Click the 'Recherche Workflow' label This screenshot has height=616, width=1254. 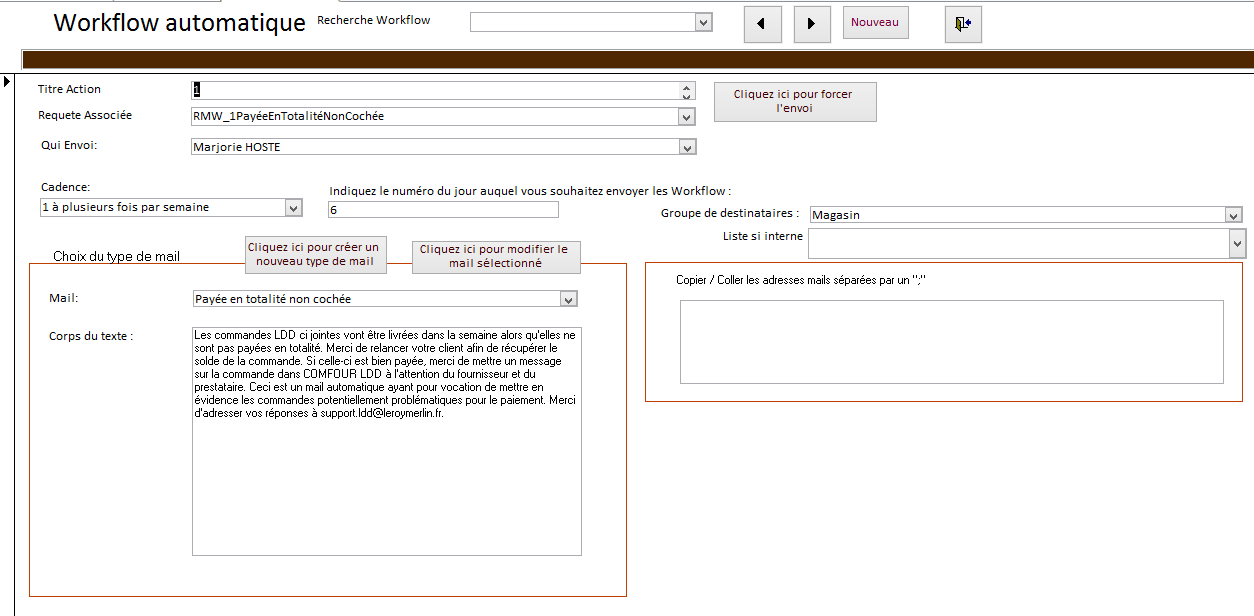click(x=374, y=20)
